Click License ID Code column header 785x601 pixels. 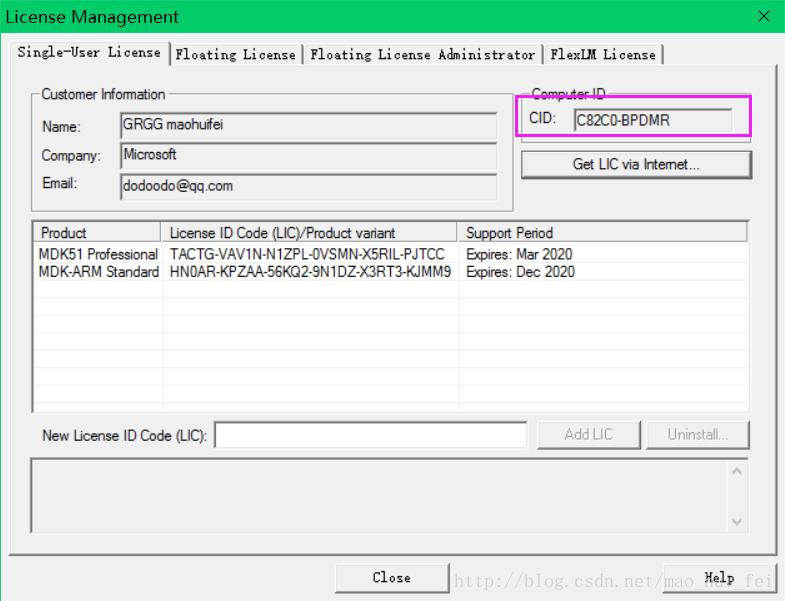(x=309, y=233)
